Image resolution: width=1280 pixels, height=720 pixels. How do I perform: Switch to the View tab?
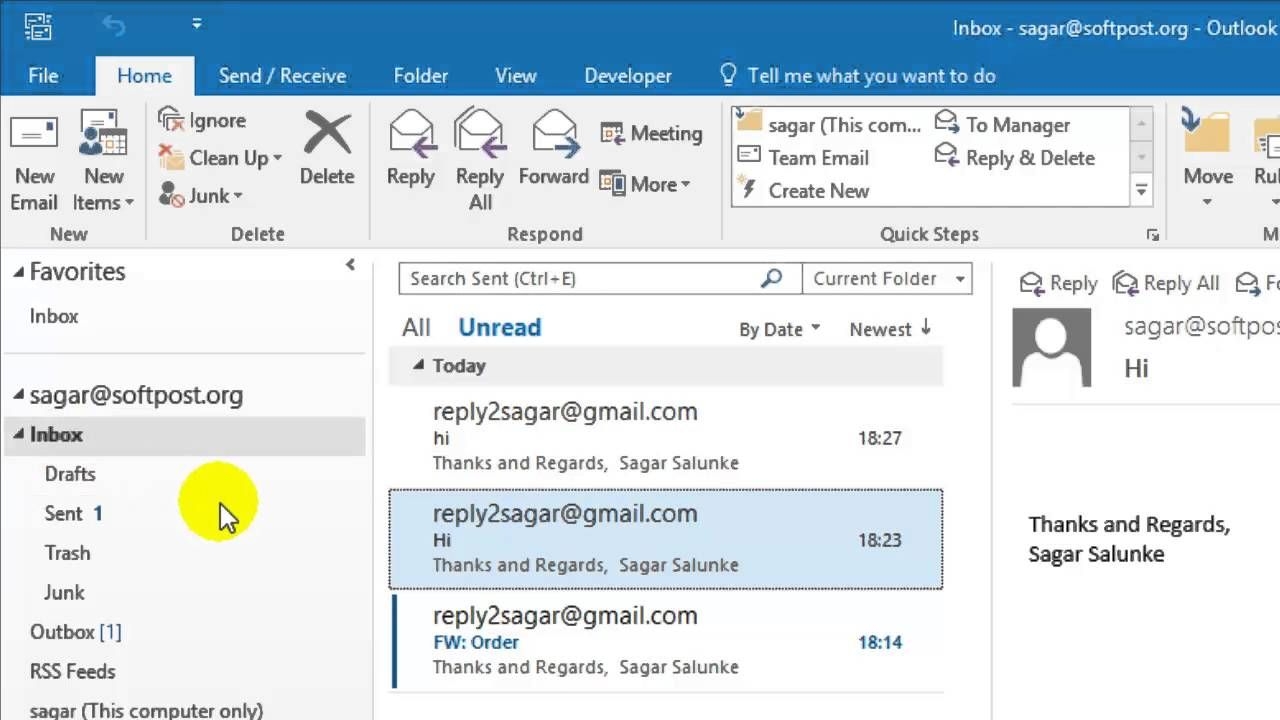pos(516,76)
